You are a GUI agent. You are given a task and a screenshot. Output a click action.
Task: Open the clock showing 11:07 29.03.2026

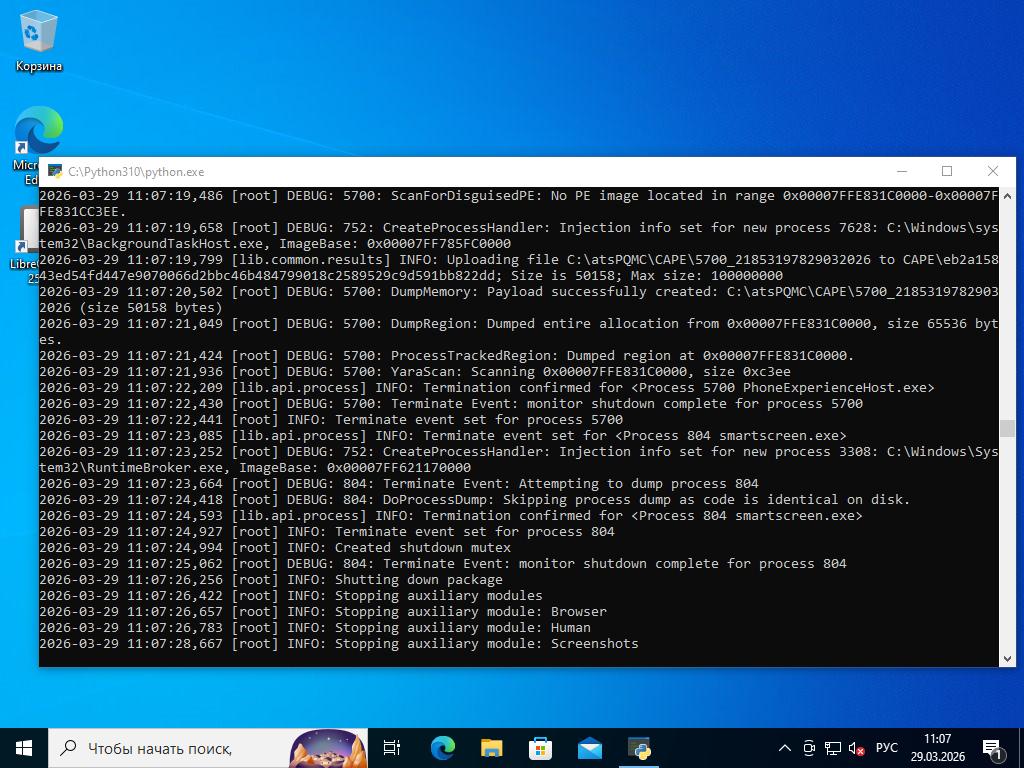(937, 747)
